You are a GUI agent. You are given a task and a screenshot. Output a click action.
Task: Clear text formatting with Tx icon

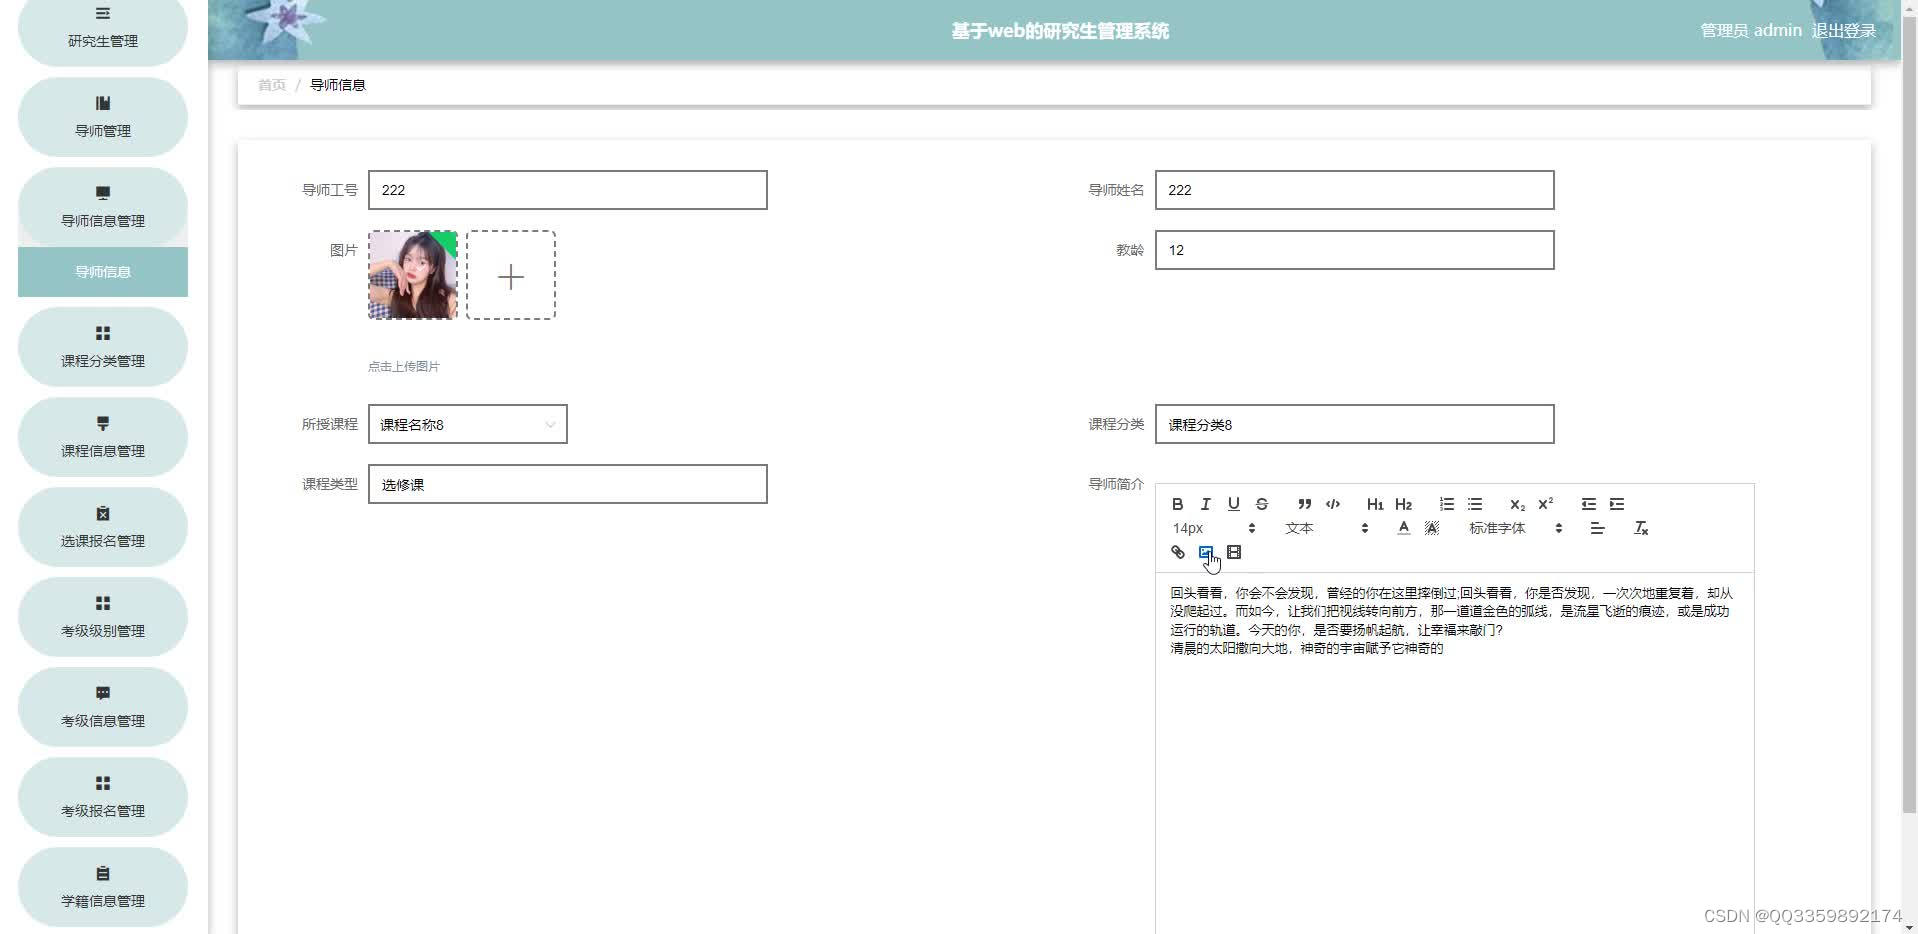pyautogui.click(x=1640, y=528)
